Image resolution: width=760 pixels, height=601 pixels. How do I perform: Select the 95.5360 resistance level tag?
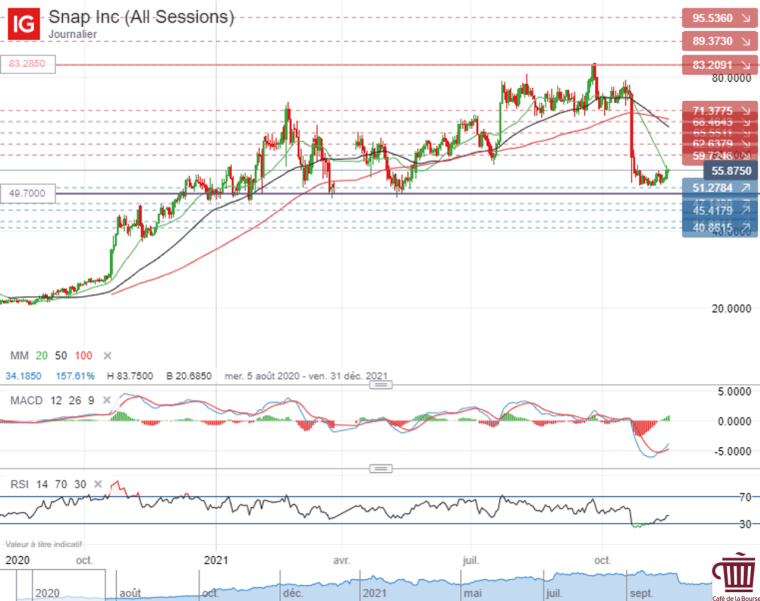click(719, 18)
